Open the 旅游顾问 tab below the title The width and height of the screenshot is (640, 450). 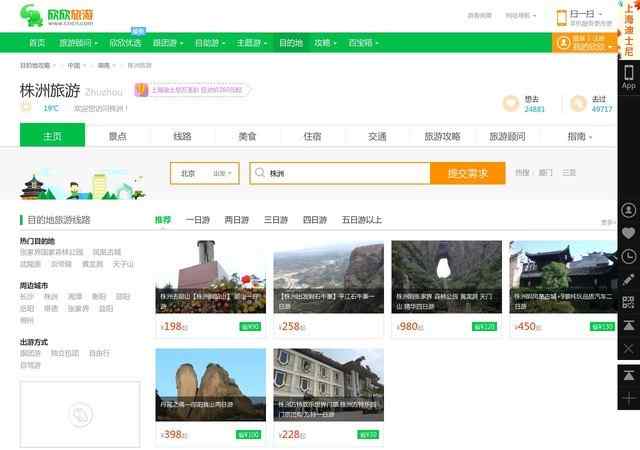pyautogui.click(x=507, y=136)
